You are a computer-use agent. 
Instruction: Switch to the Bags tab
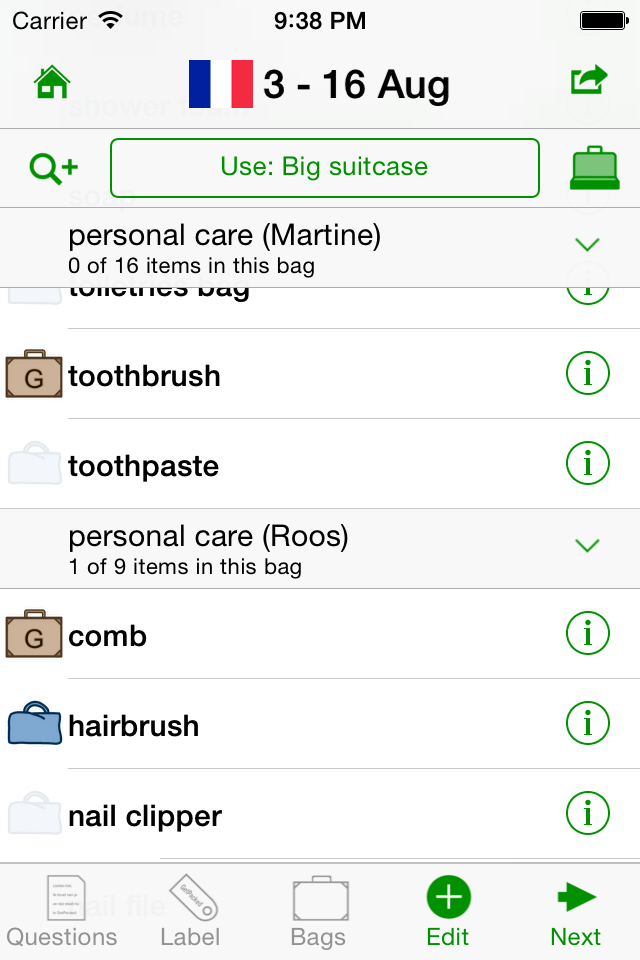click(x=319, y=910)
